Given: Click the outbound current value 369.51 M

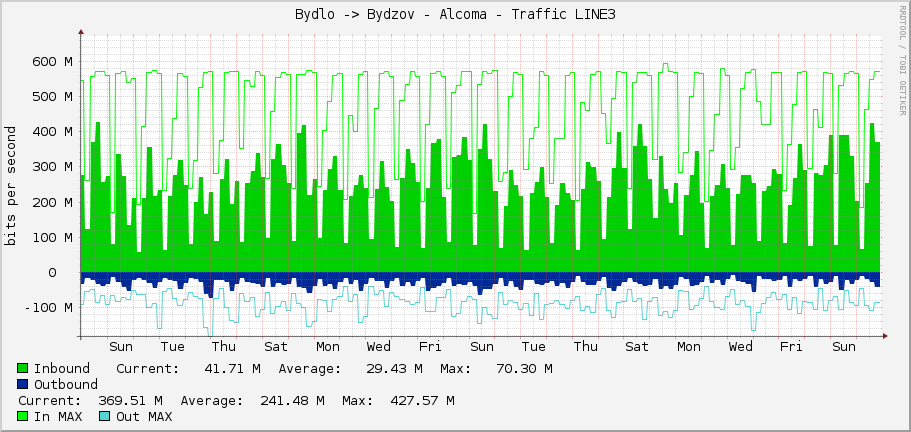Looking at the screenshot, I should (x=130, y=401).
